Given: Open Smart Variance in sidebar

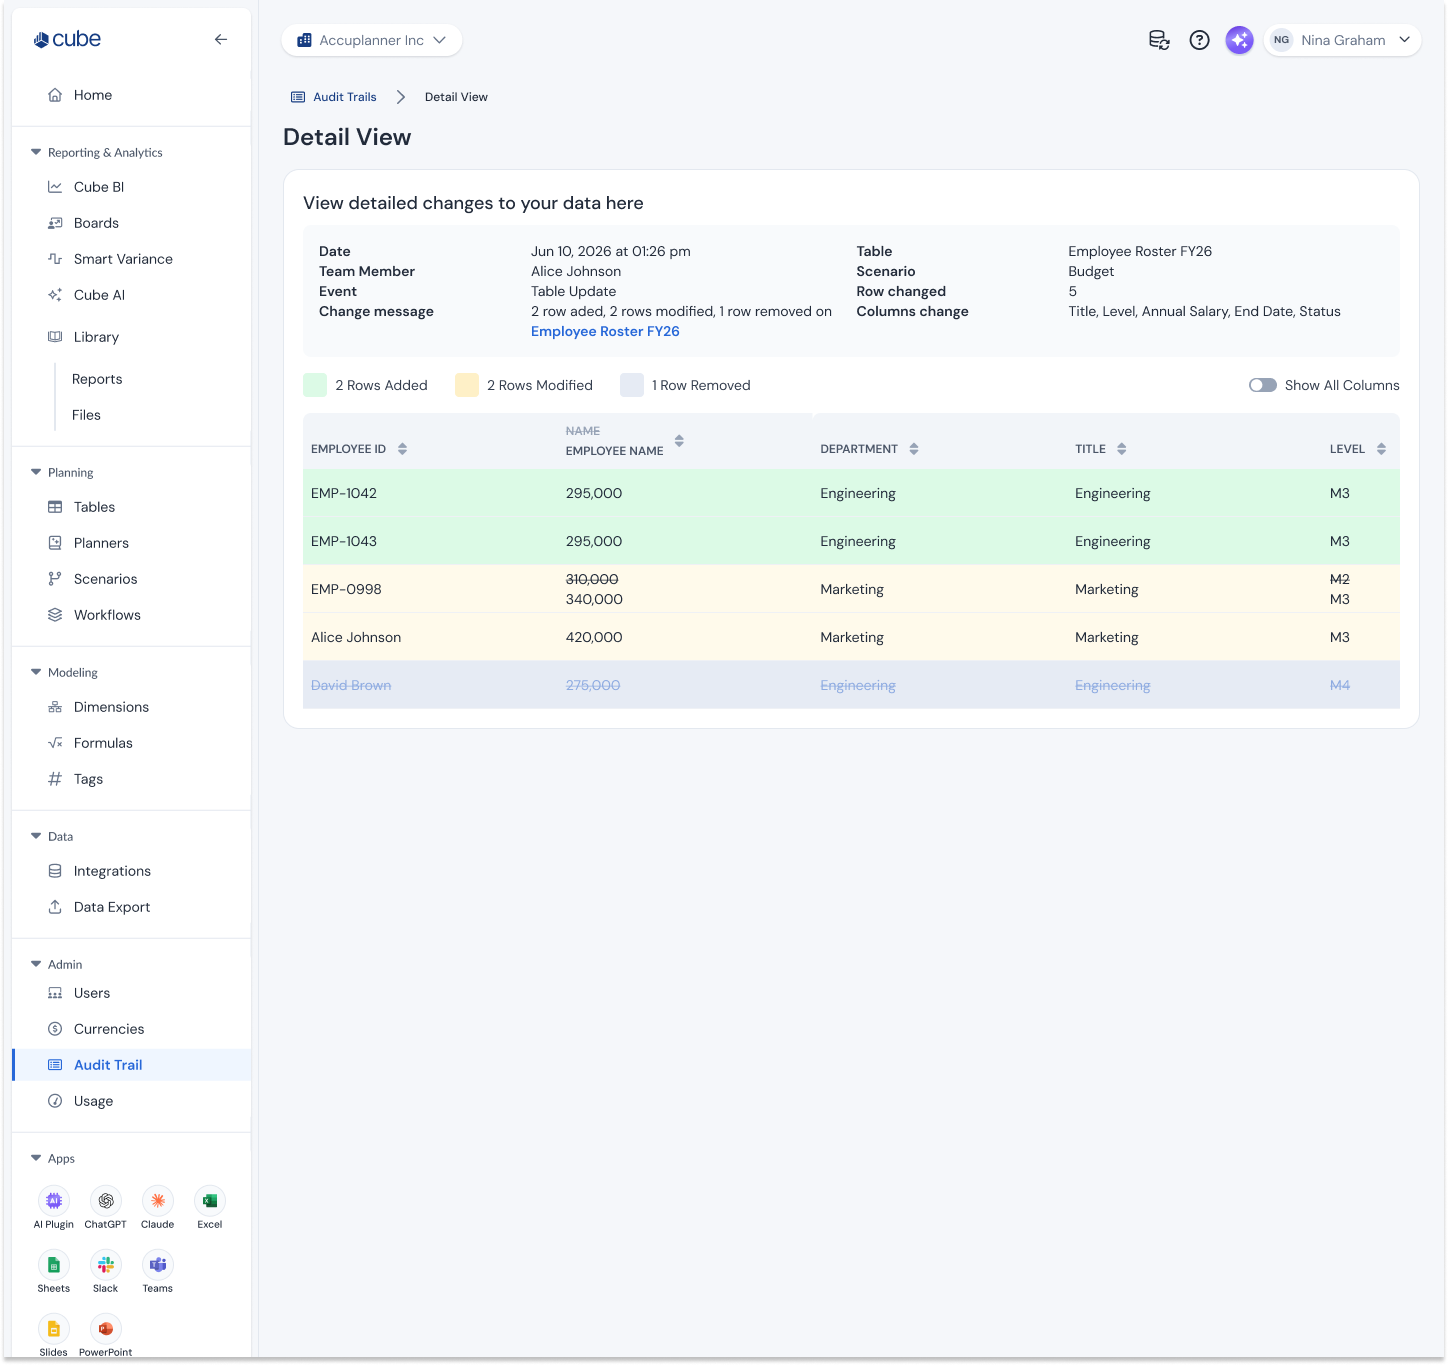Looking at the screenshot, I should [x=131, y=259].
